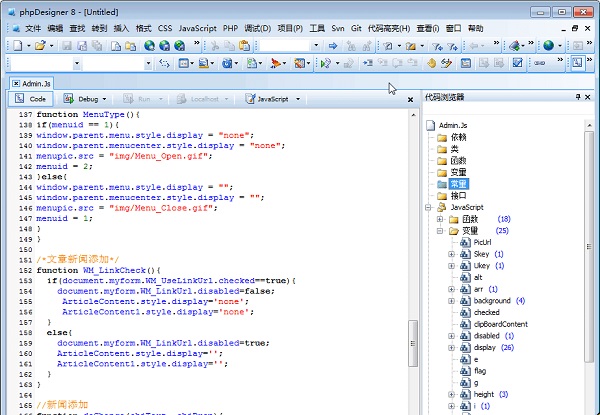
Task: Select the PicUrl variable
Action: point(482,242)
